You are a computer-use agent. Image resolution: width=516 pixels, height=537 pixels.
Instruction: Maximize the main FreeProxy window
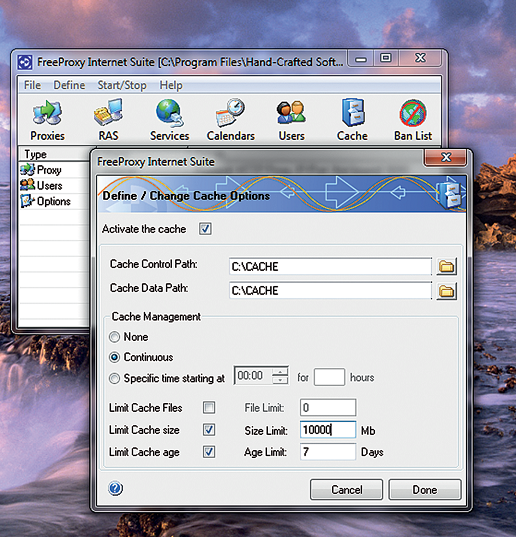point(386,58)
